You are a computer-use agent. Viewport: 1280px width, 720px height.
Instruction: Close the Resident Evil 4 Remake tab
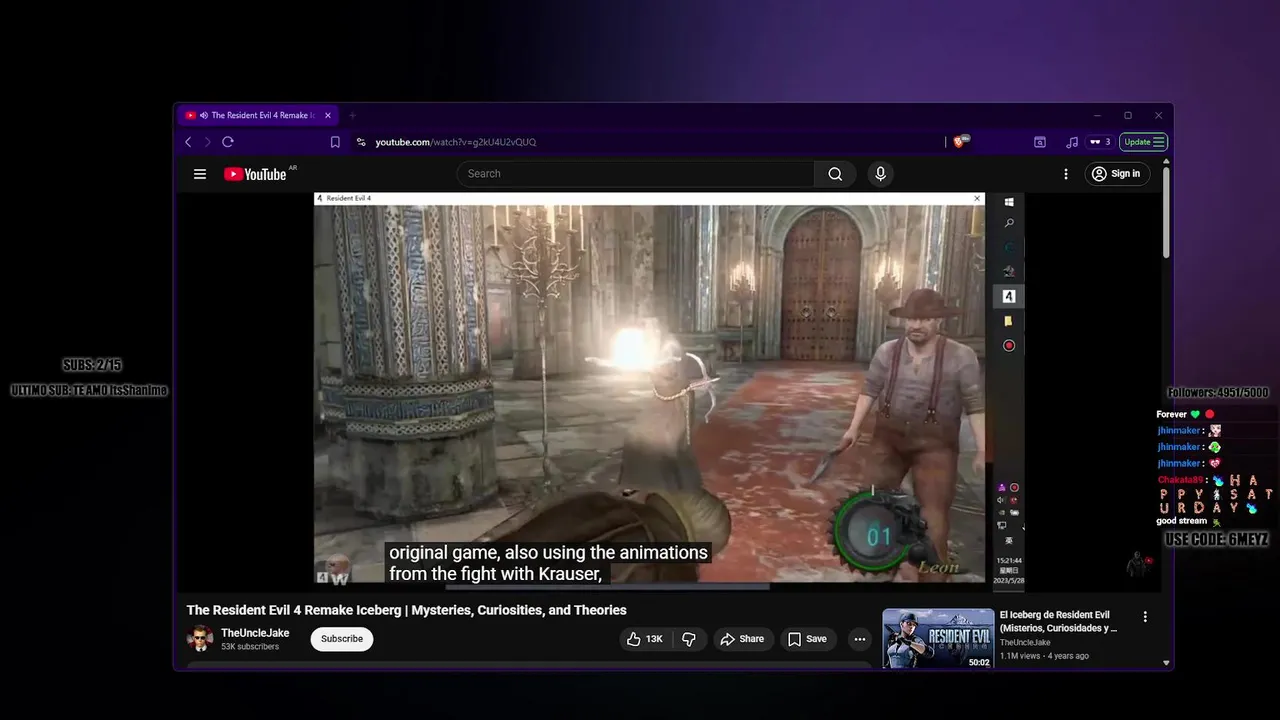[327, 115]
